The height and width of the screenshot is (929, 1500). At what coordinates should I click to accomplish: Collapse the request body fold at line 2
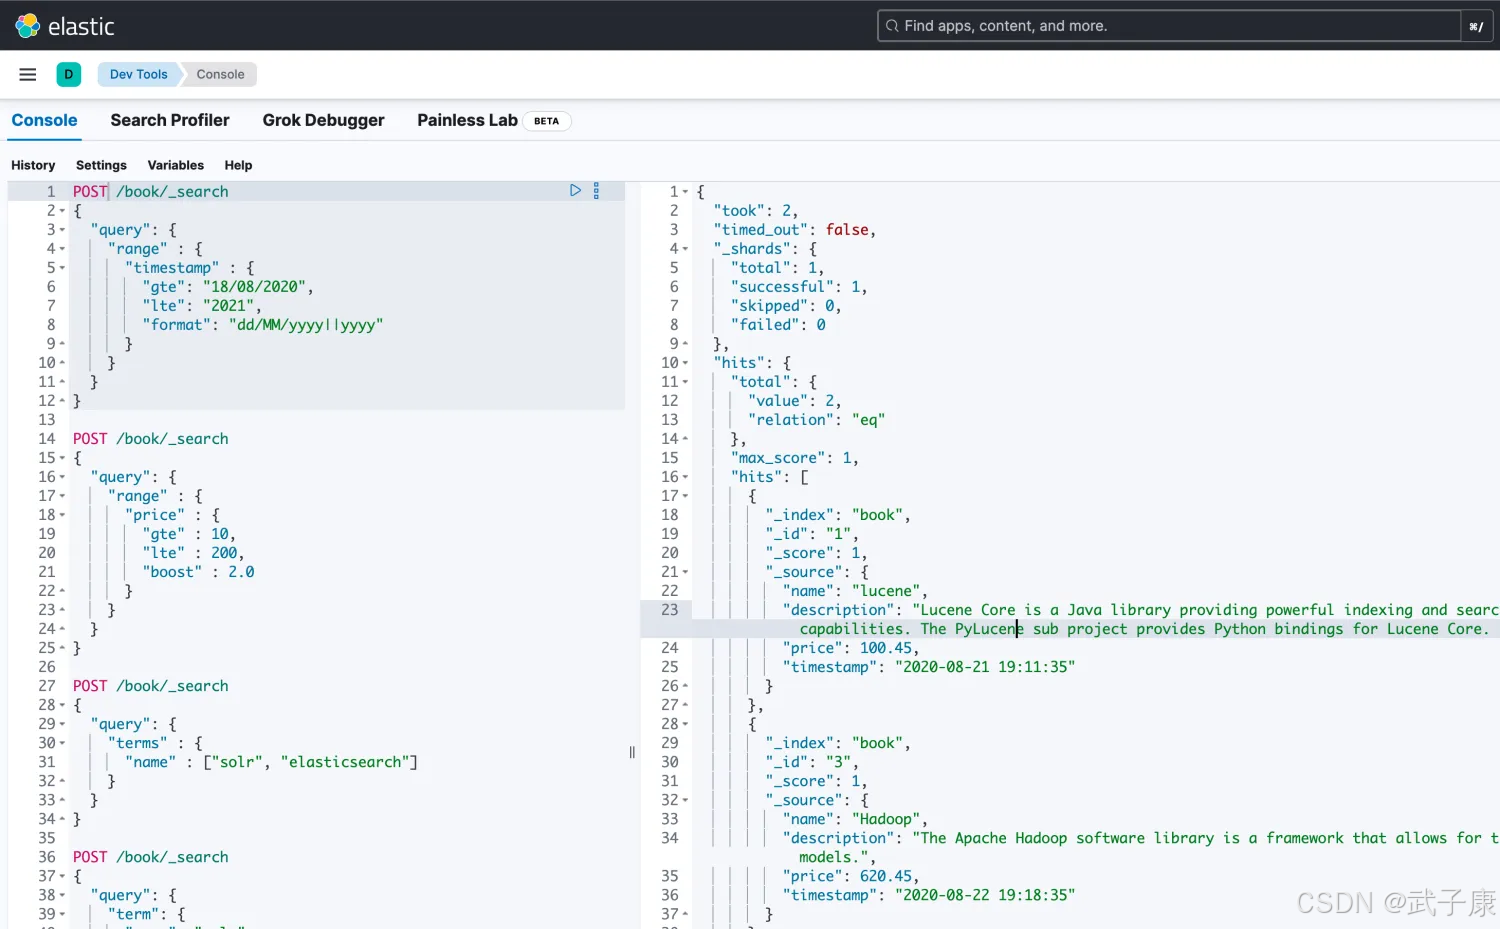point(62,211)
